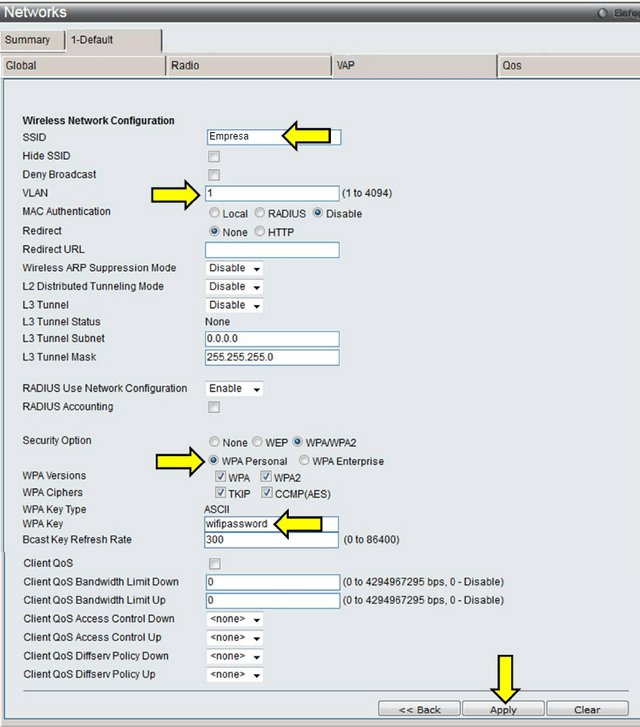Select HTTP redirect radio button
The width and height of the screenshot is (640, 727).
260,232
